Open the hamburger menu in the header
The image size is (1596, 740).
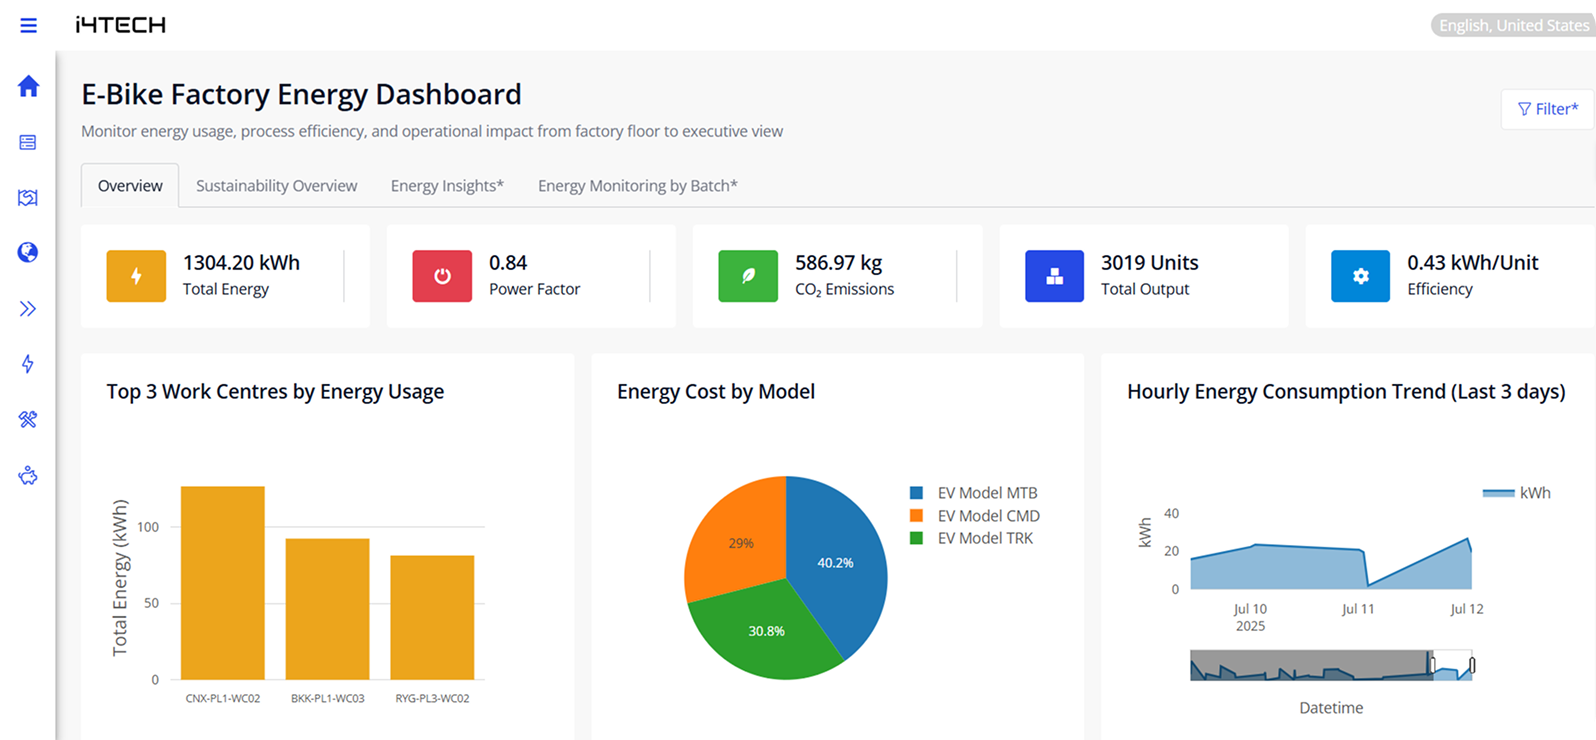tap(28, 26)
